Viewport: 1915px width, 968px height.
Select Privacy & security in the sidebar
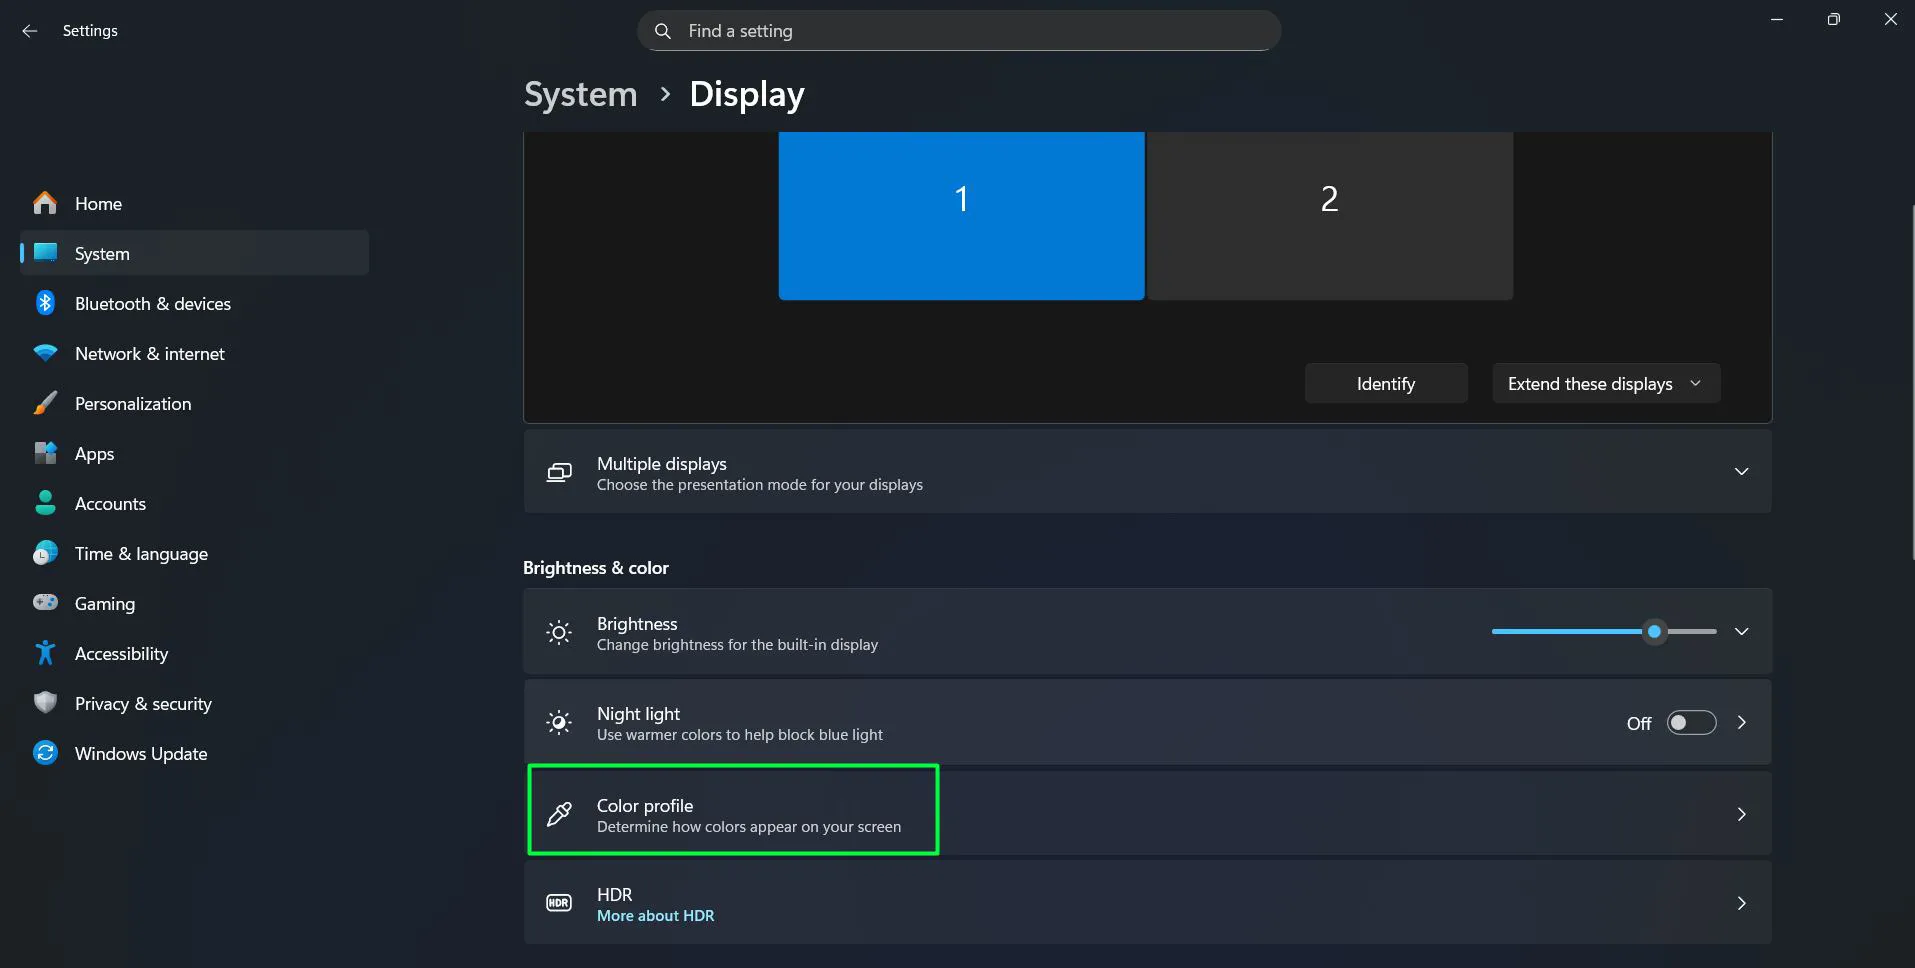coord(143,703)
